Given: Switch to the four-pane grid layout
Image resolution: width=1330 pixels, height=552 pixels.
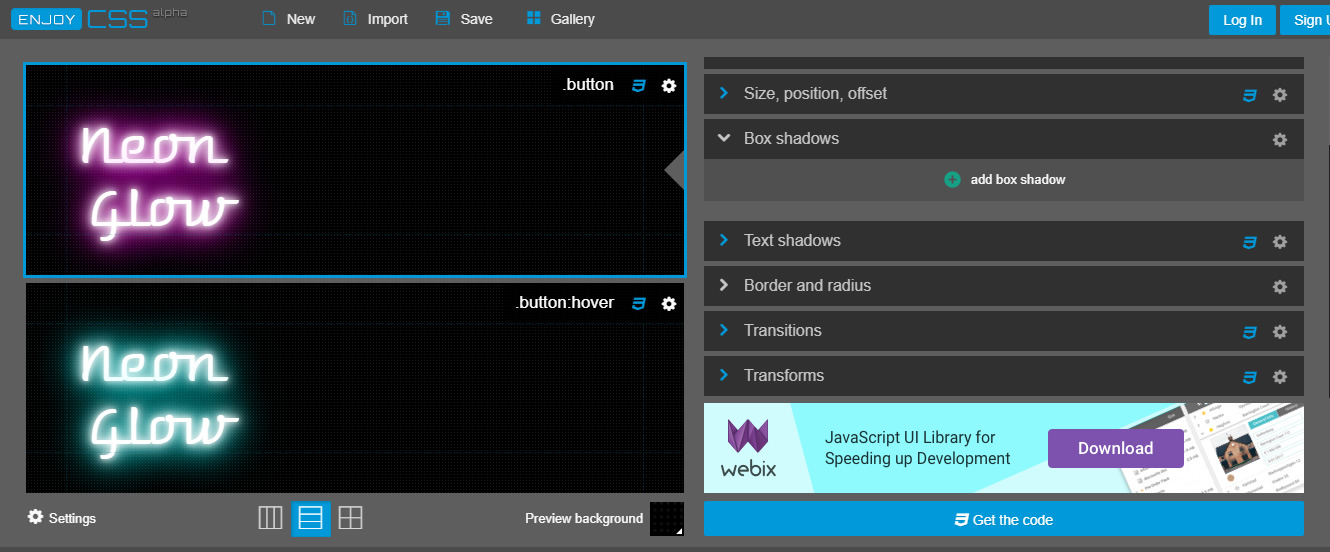Looking at the screenshot, I should [350, 518].
